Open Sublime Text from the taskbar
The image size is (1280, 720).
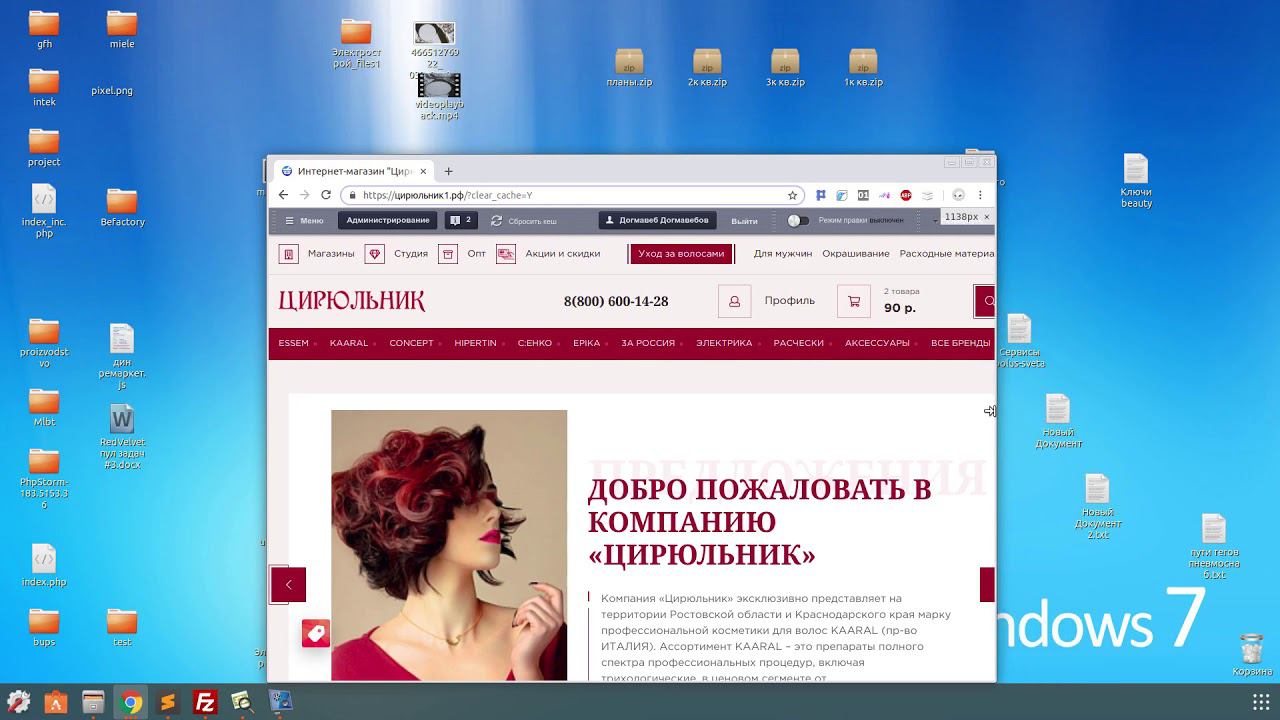(168, 702)
